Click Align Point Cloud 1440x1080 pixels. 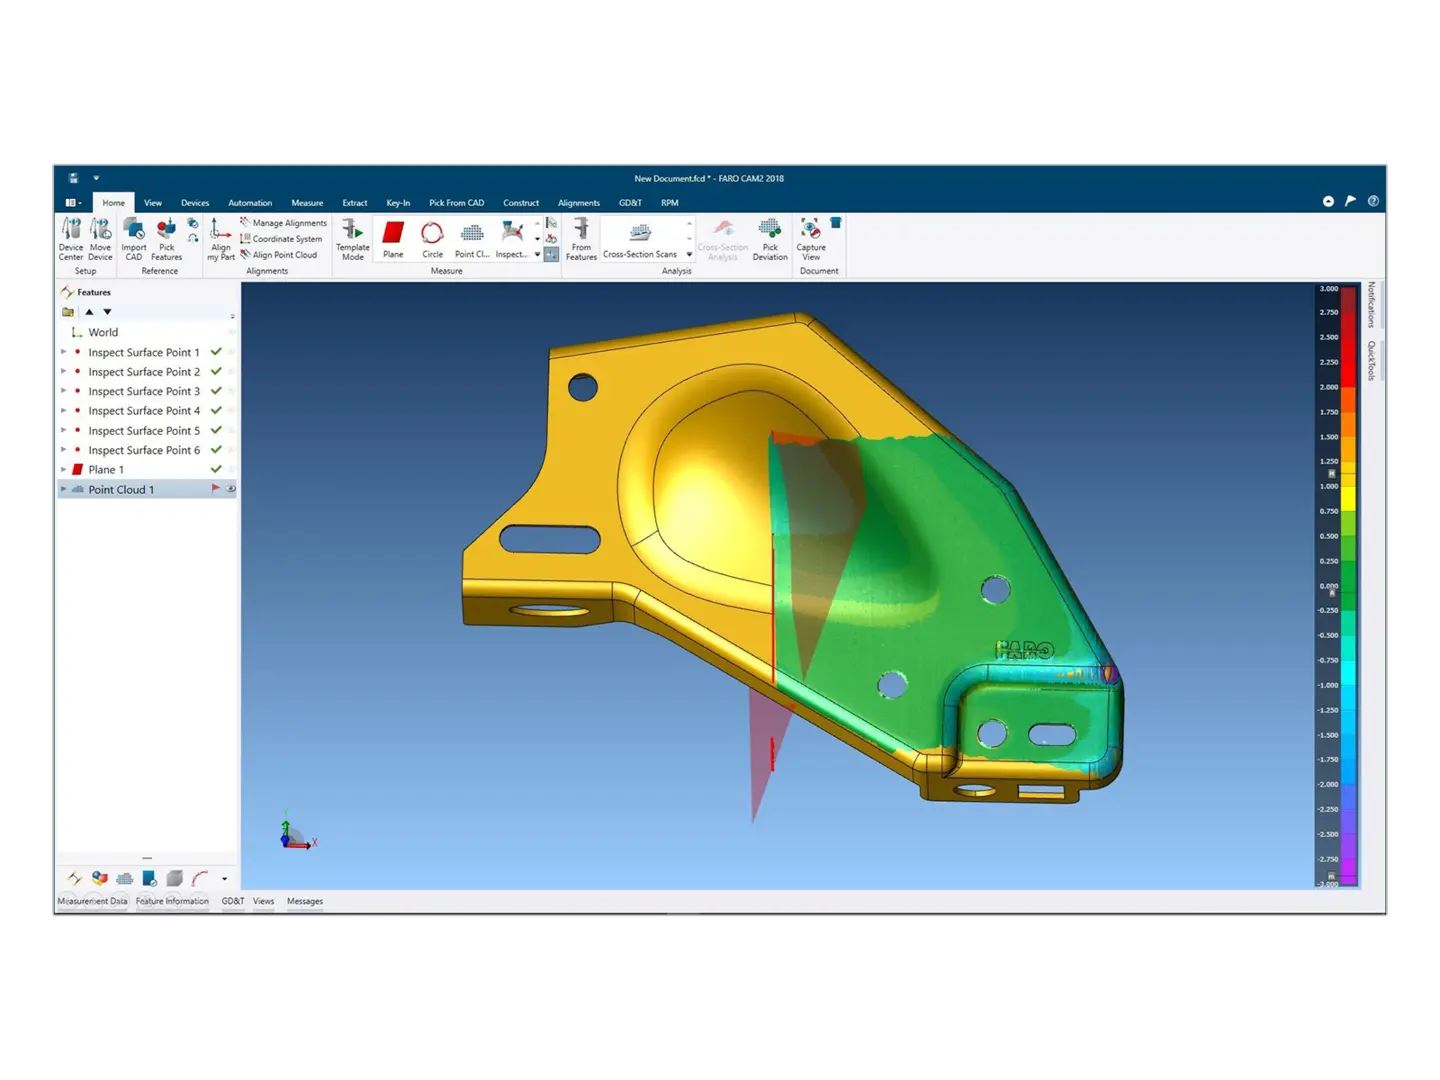278,255
